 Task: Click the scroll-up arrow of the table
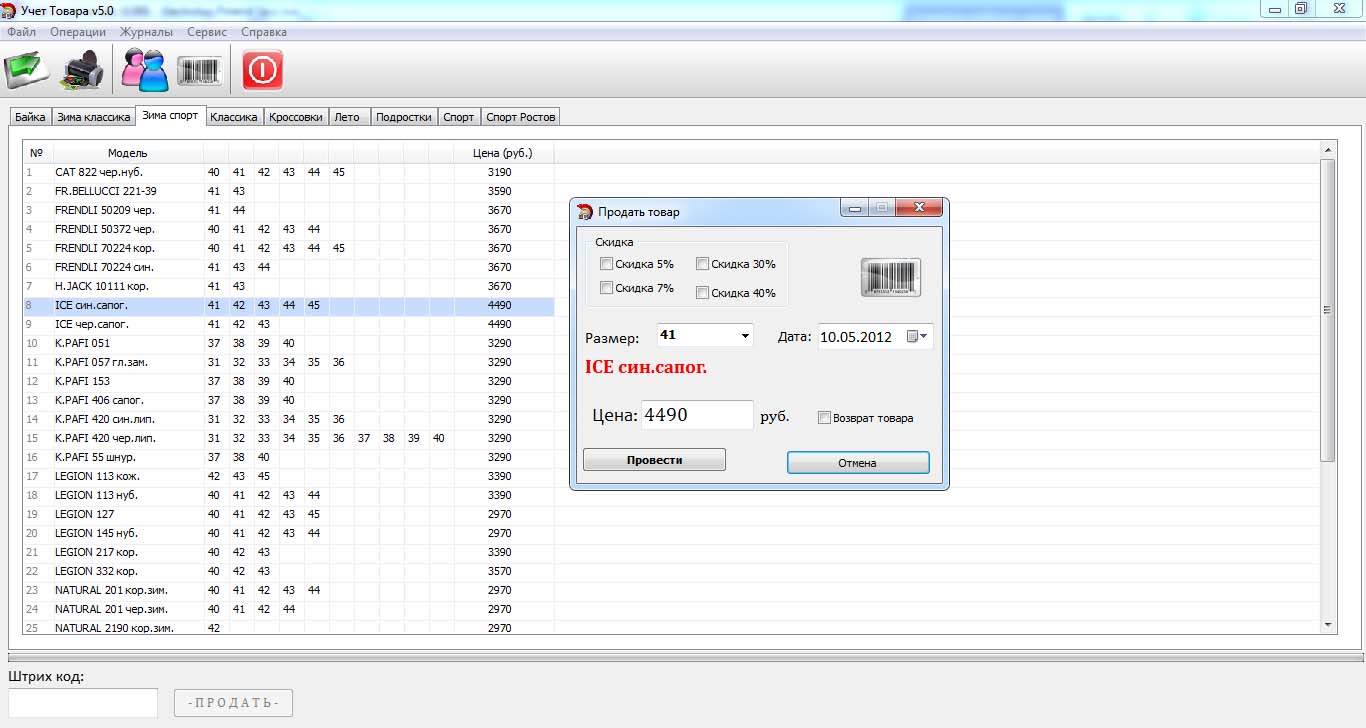(1328, 150)
